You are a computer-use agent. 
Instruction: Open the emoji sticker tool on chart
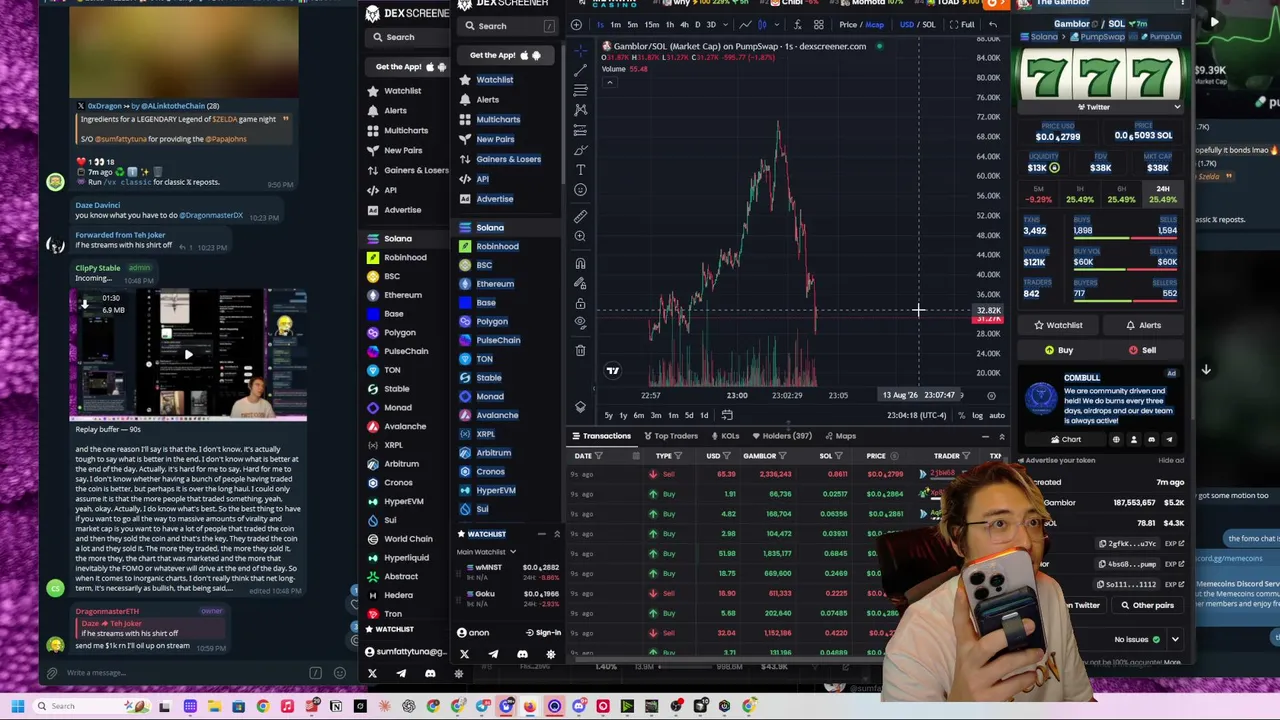pyautogui.click(x=580, y=190)
